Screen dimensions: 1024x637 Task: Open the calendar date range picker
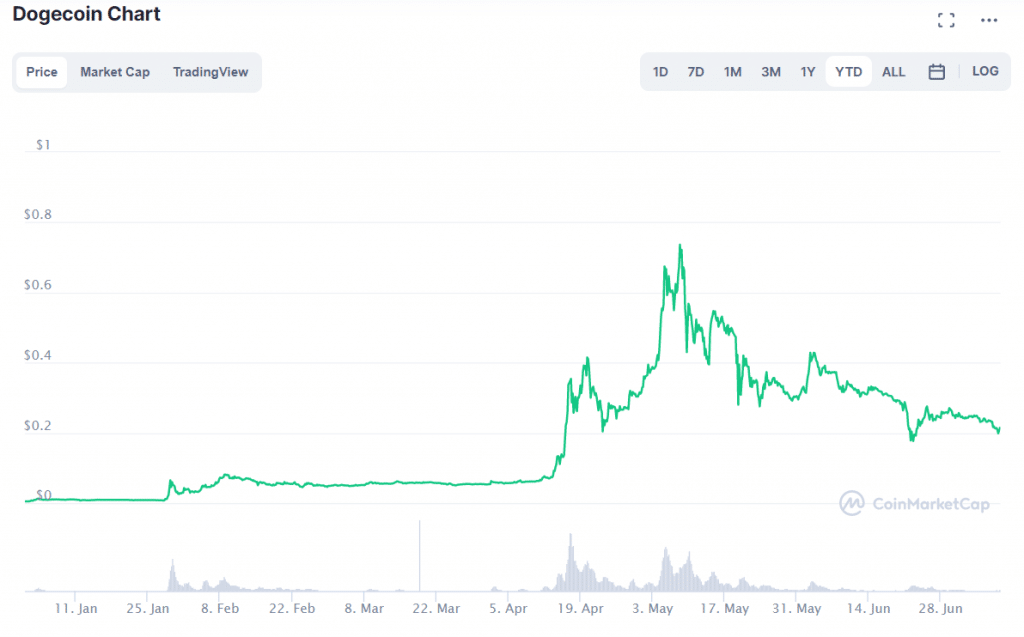(x=937, y=72)
